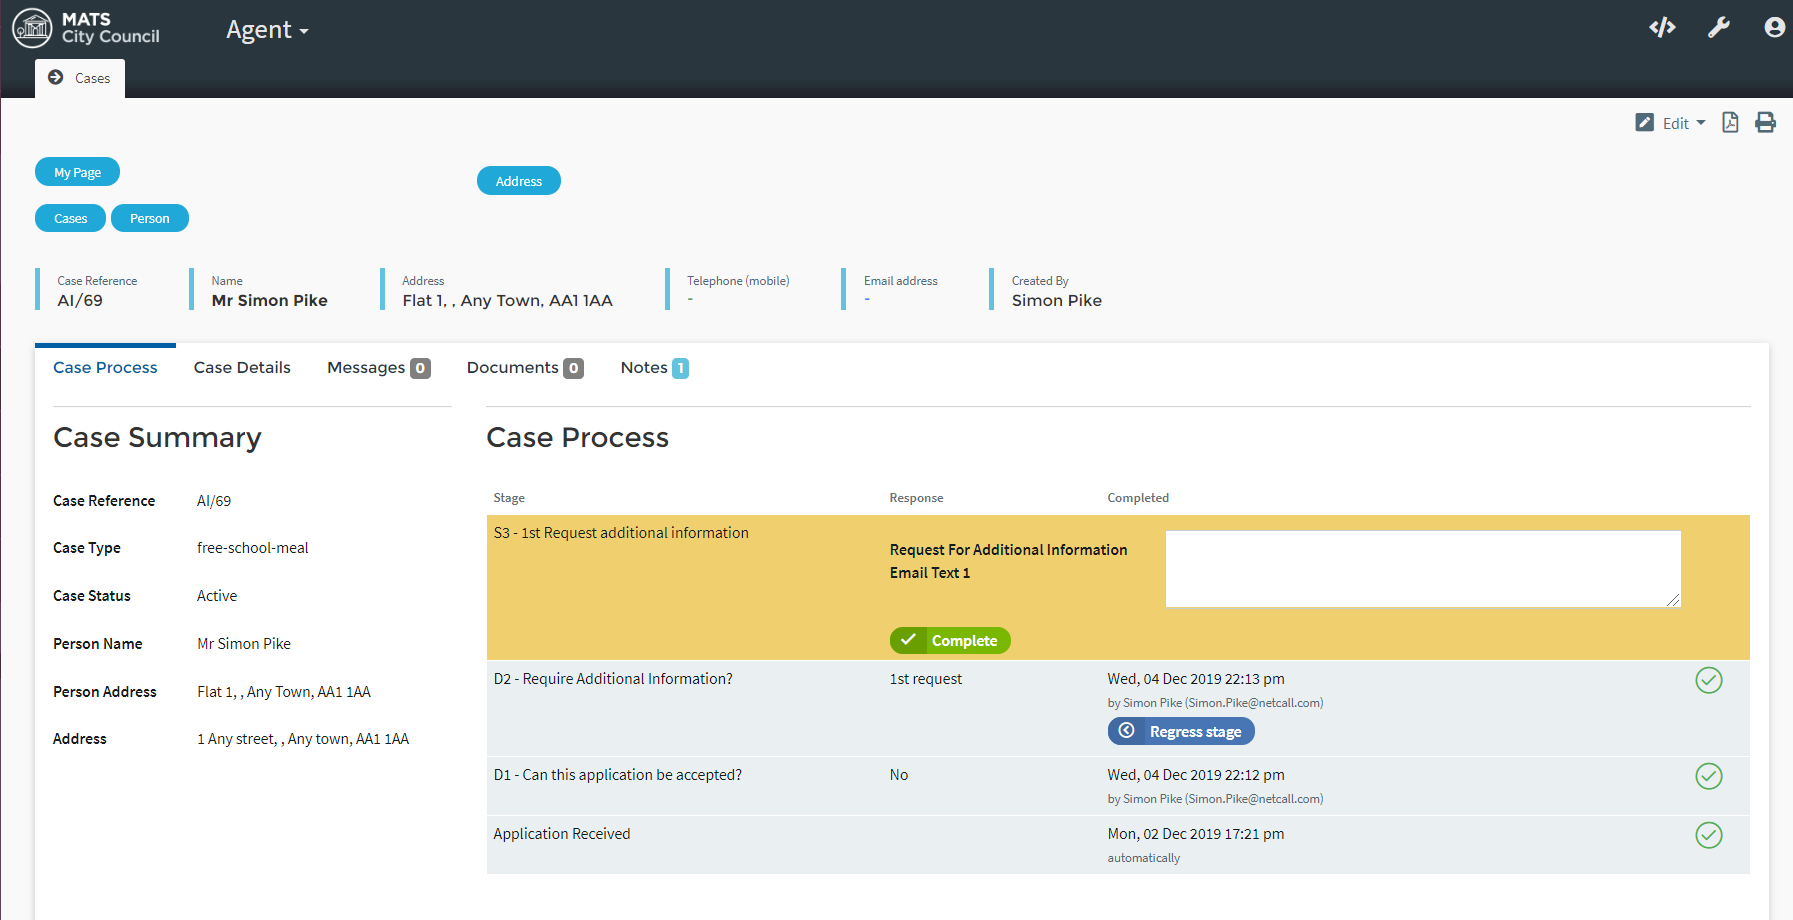
Task: Export case as PDF document icon
Action: click(1730, 123)
